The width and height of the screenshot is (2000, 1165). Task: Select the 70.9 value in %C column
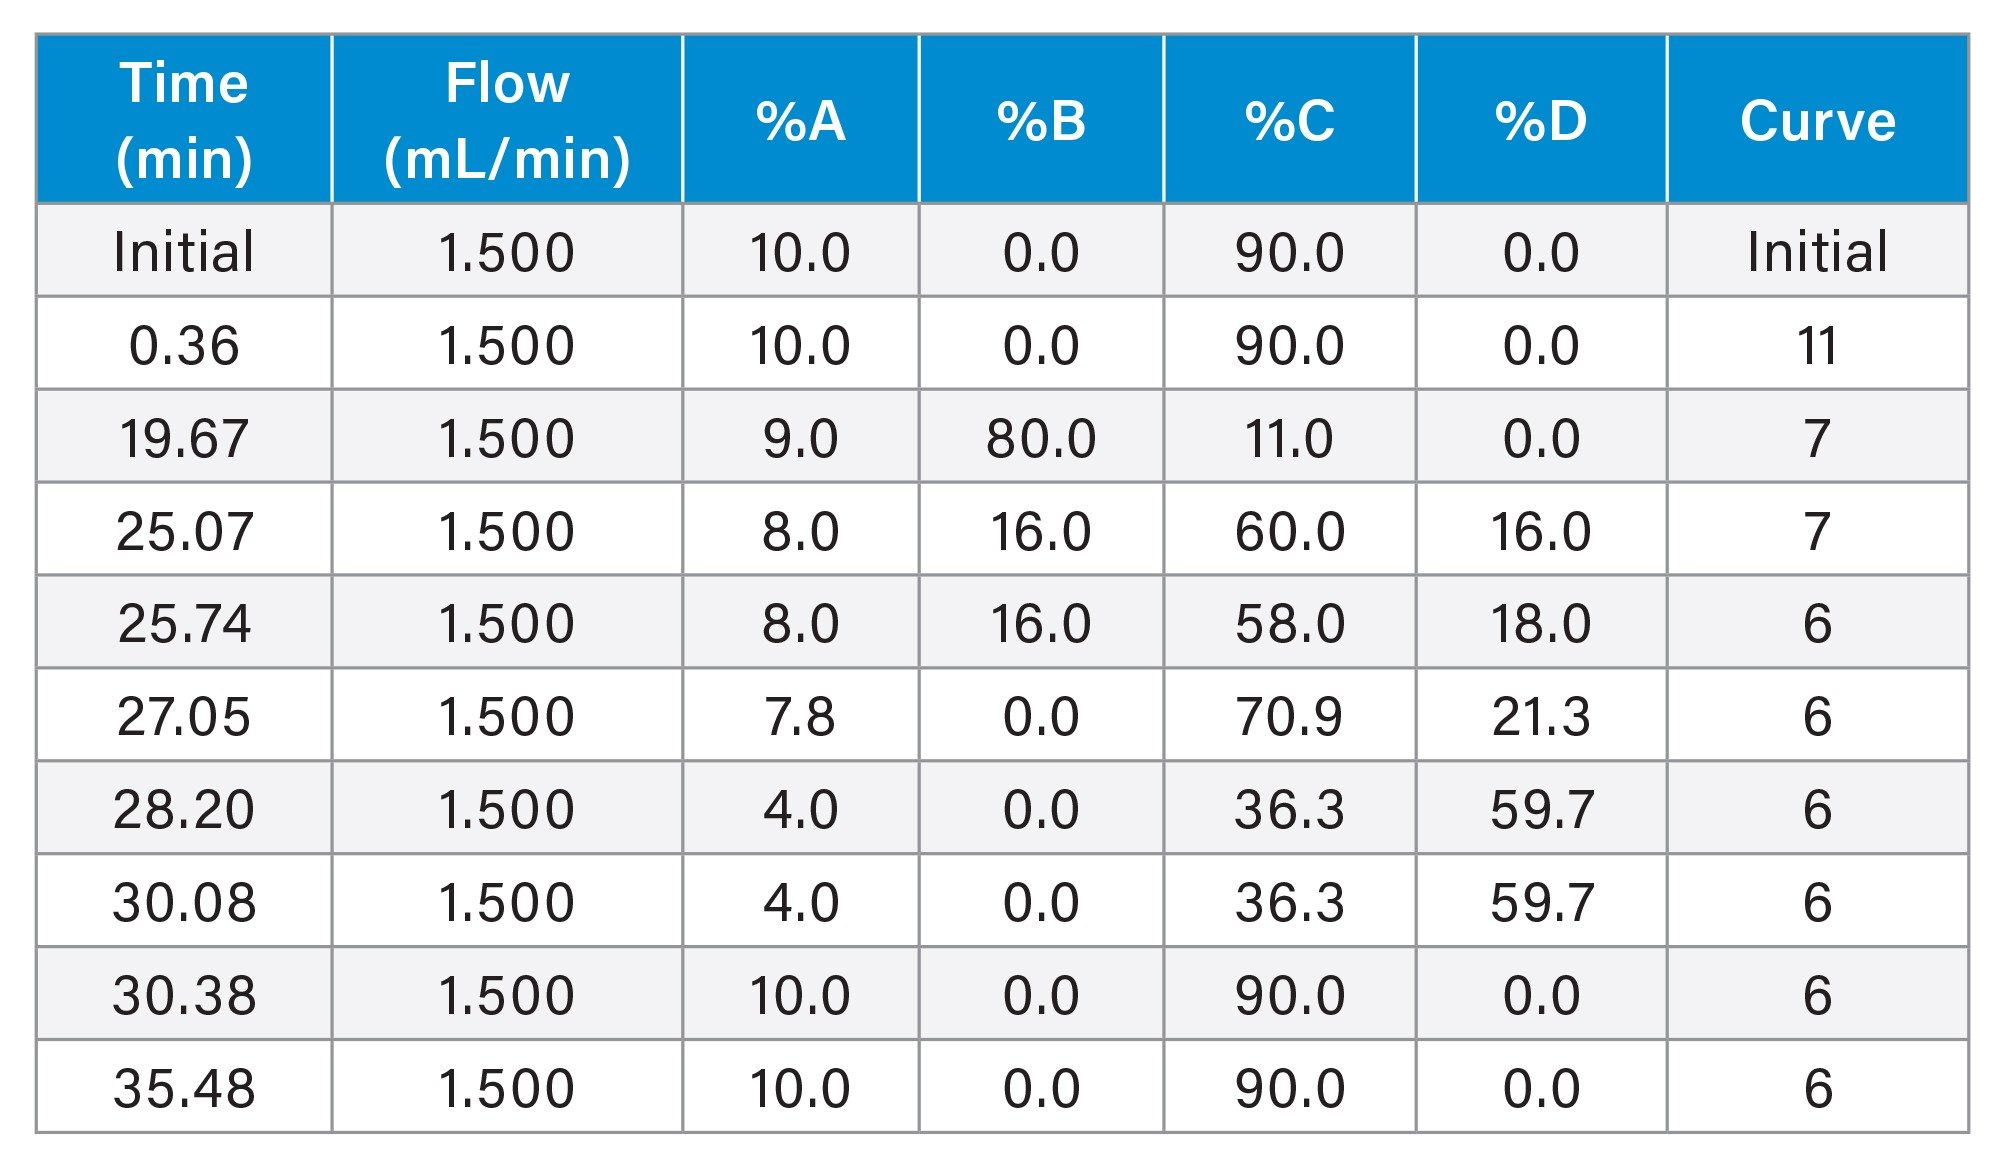pos(1289,717)
